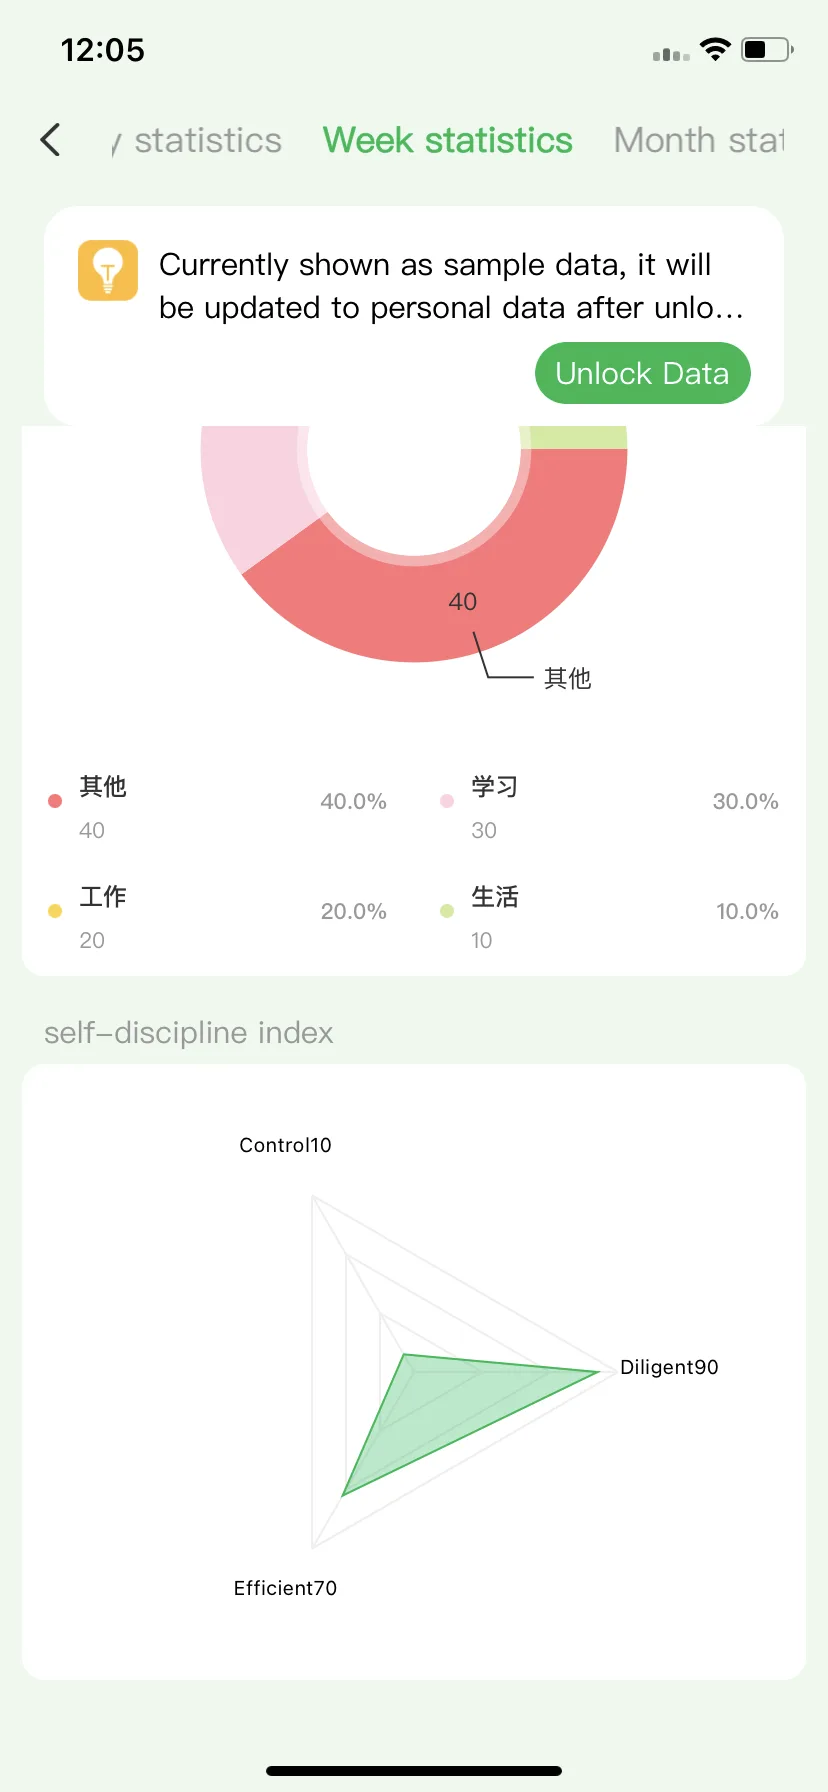The height and width of the screenshot is (1792, 828).
Task: Select the pink 学习 legend dot
Action: pos(447,801)
